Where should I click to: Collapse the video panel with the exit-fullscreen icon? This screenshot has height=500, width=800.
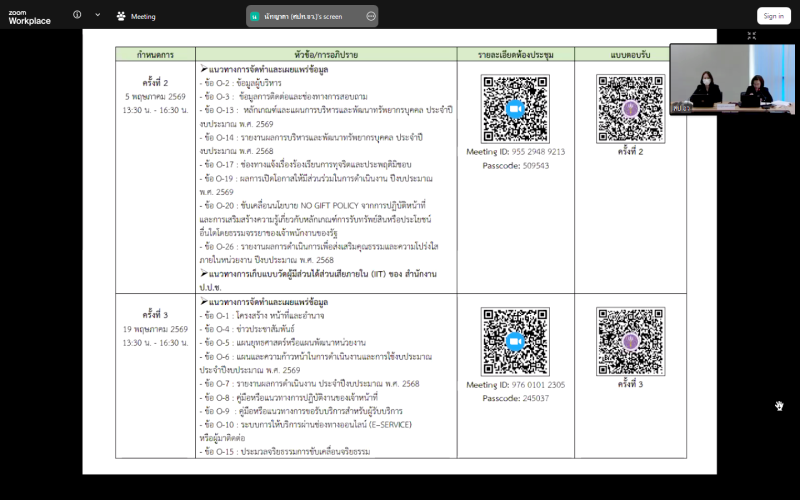751,36
